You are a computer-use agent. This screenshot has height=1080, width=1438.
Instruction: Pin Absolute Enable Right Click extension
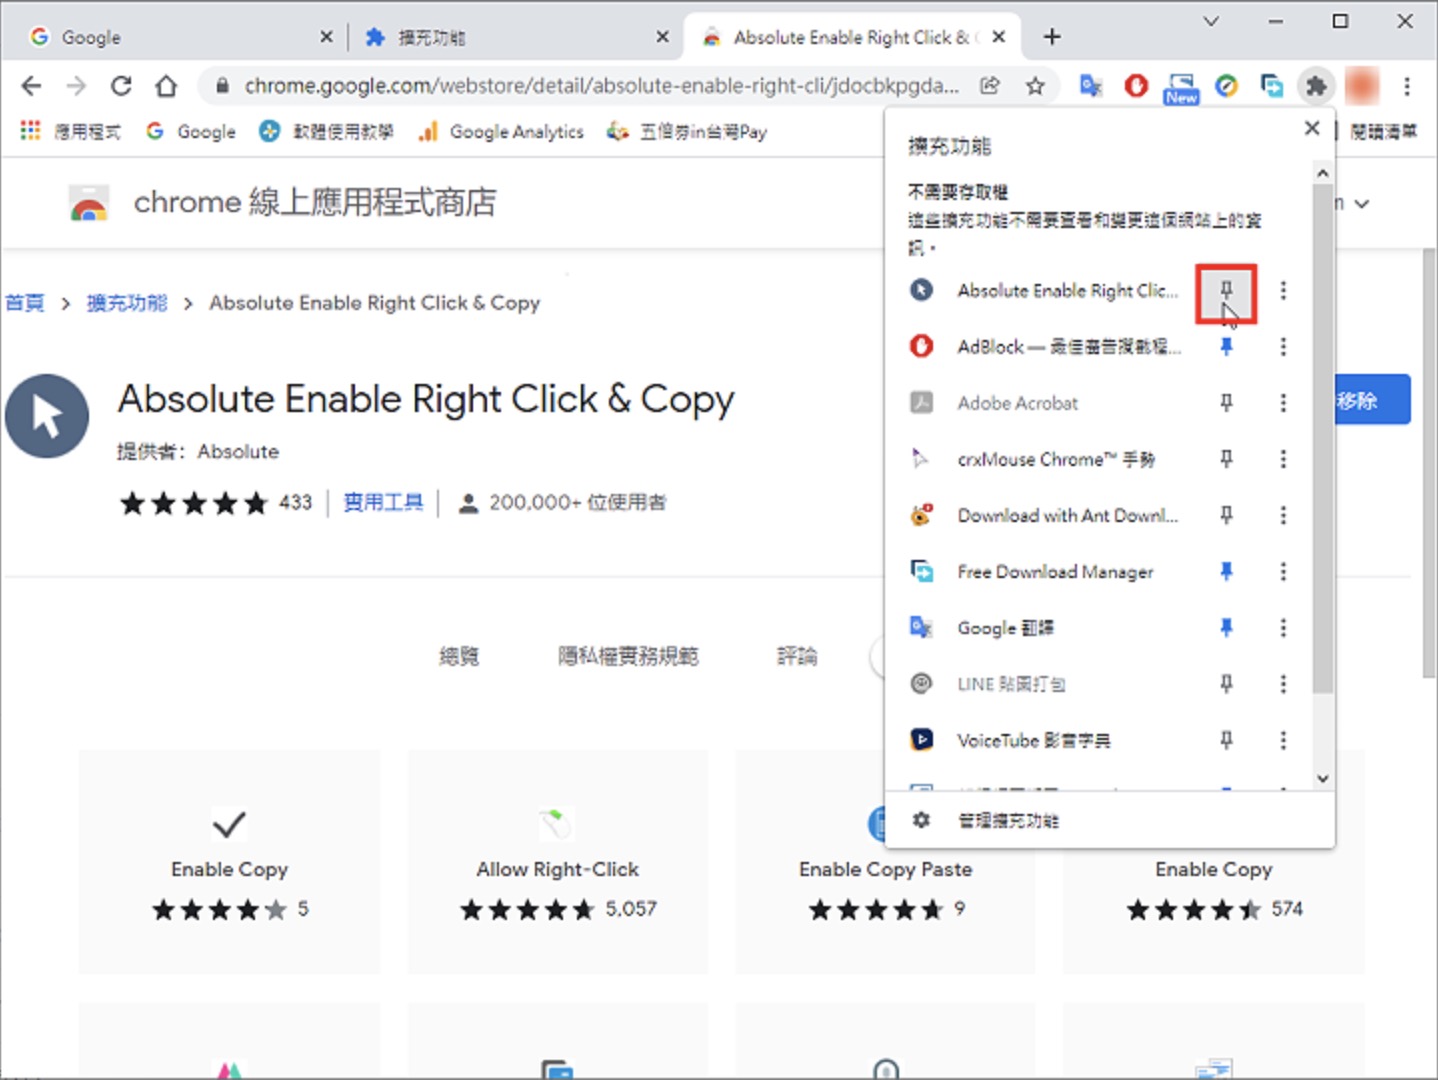tap(1226, 291)
